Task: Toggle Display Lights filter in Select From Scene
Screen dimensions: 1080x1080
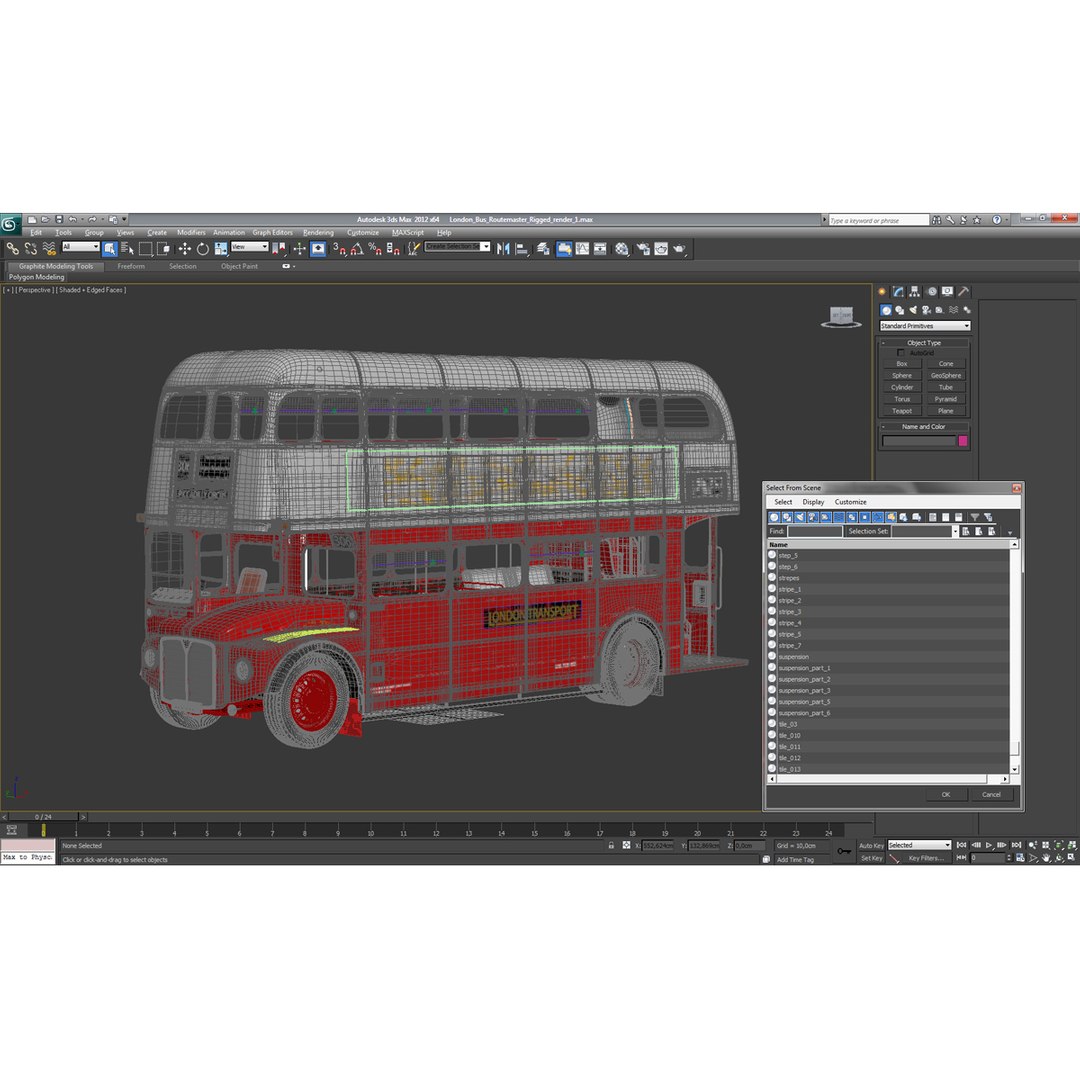Action: tap(800, 517)
